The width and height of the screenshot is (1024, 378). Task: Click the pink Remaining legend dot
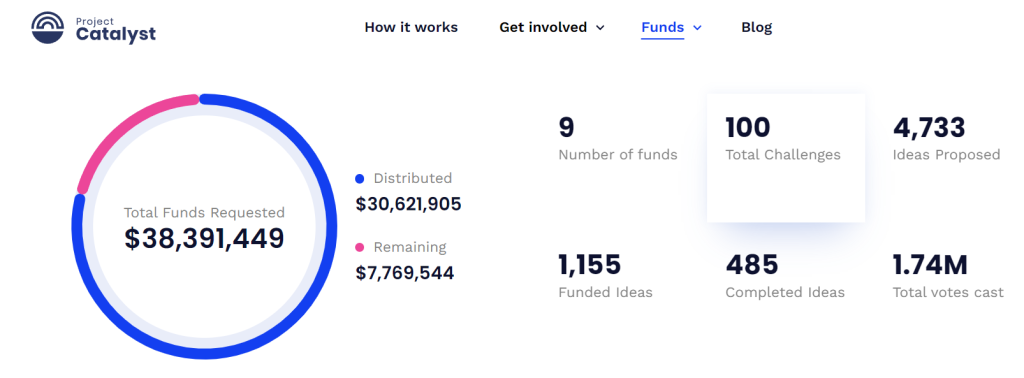[x=359, y=247]
